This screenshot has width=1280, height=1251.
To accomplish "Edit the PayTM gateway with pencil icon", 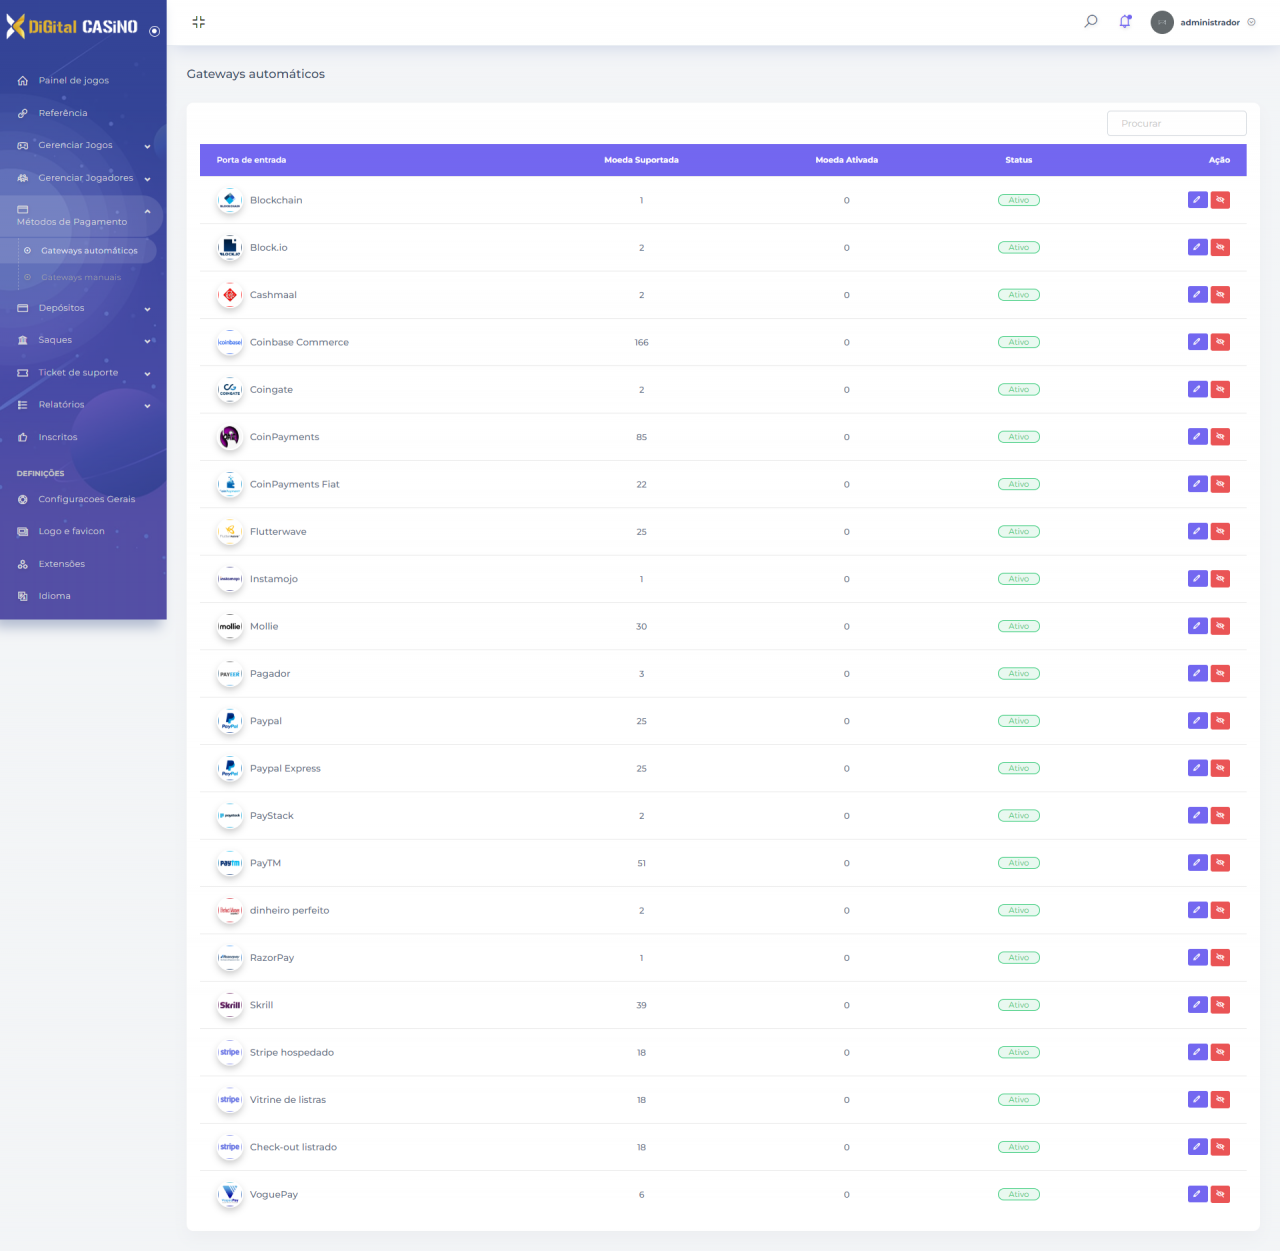I will [1198, 863].
